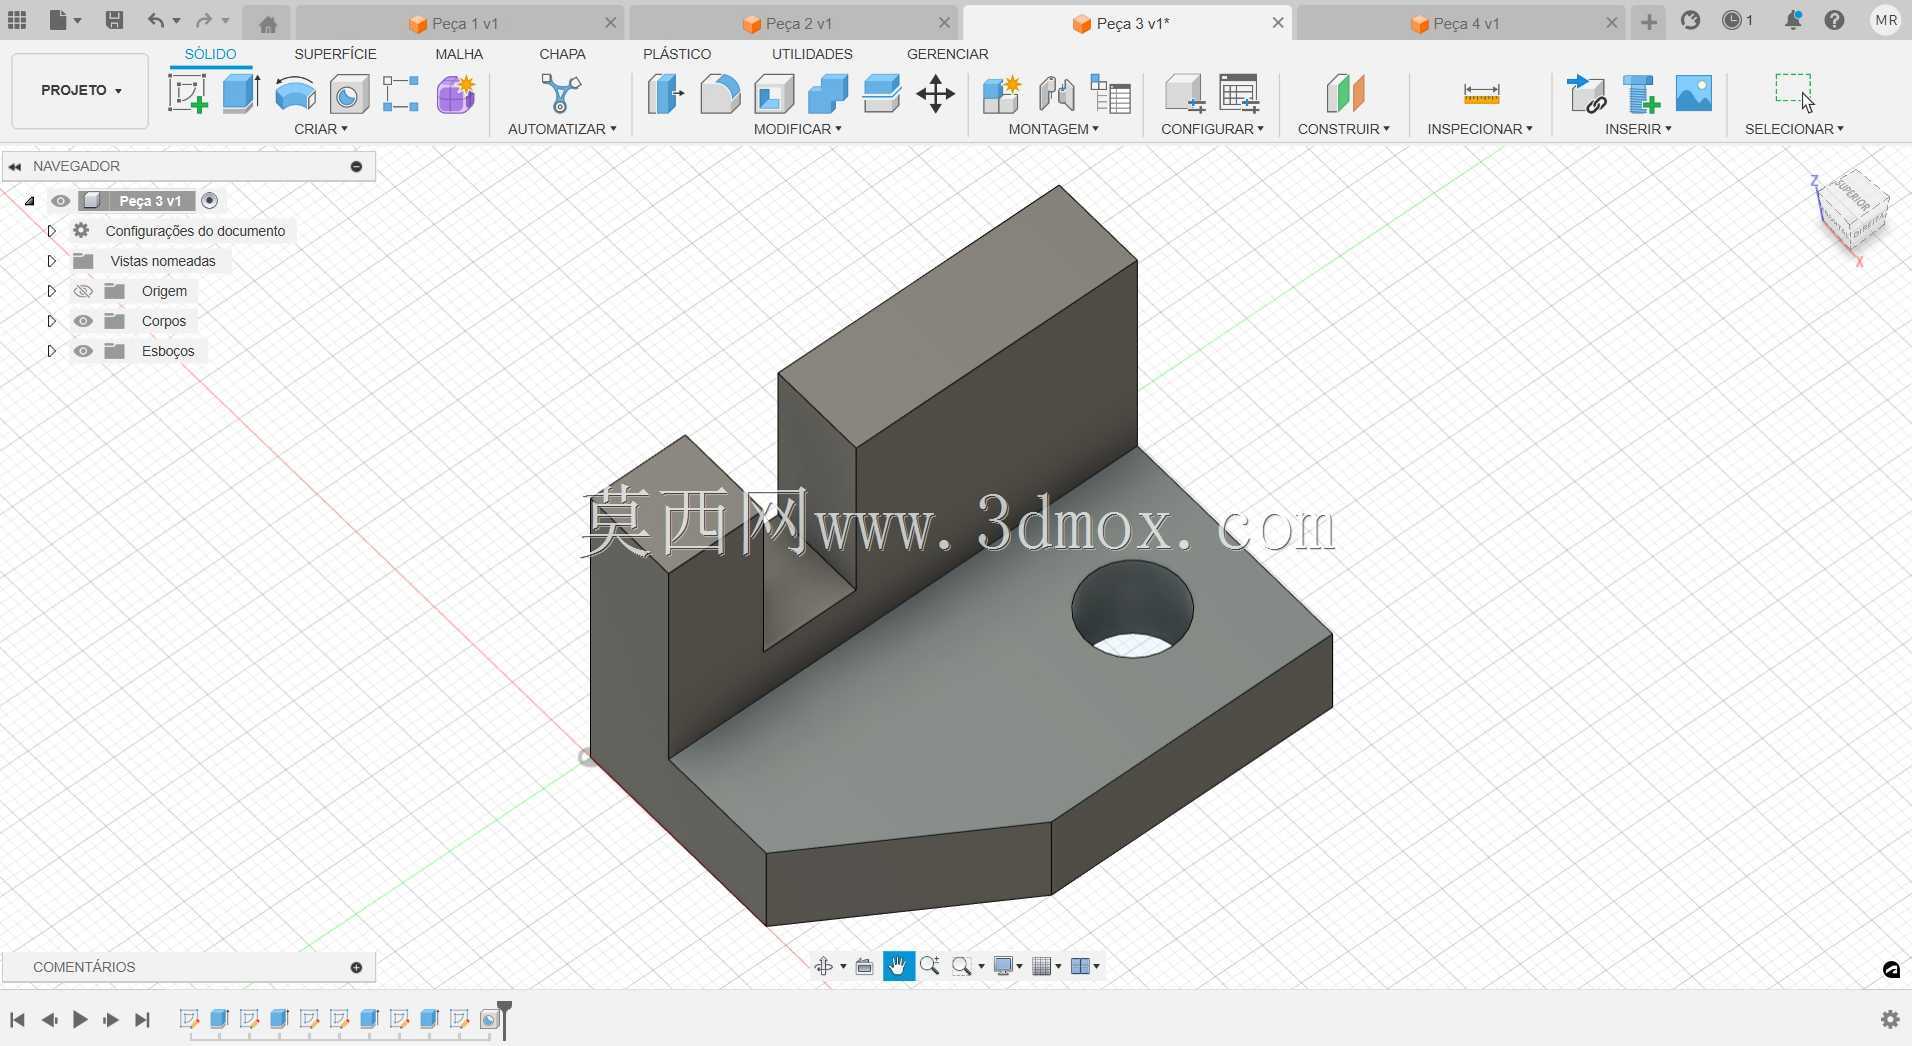The width and height of the screenshot is (1912, 1046).
Task: Select the Offset Plane construct icon
Action: click(x=1345, y=94)
